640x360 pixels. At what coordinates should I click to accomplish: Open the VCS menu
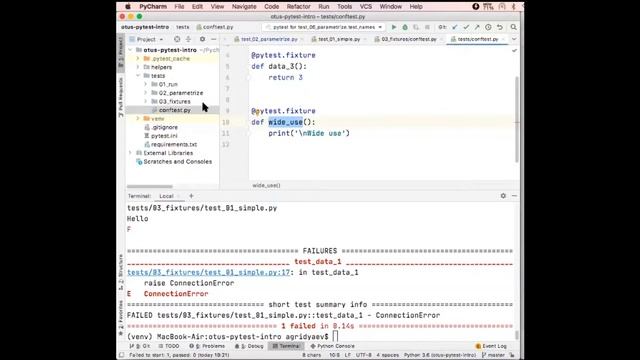click(x=366, y=7)
